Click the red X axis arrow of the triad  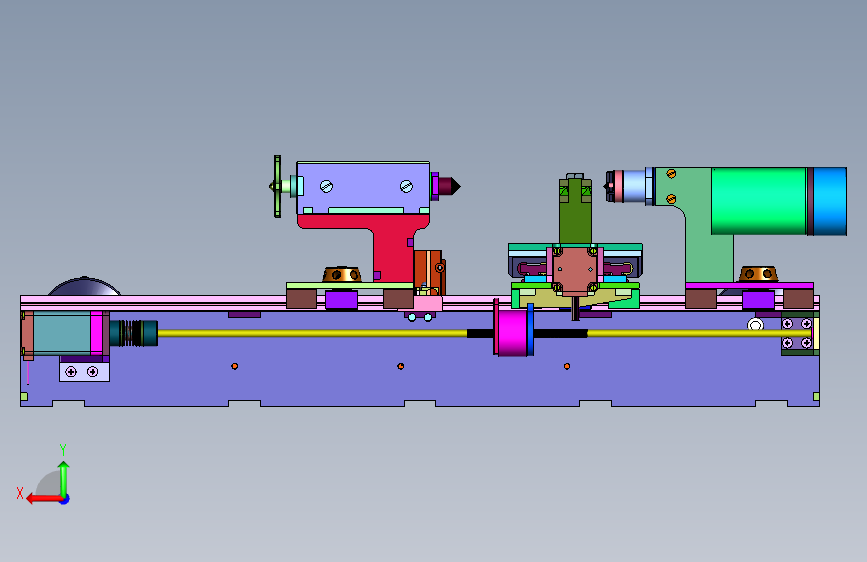[x=43, y=499]
